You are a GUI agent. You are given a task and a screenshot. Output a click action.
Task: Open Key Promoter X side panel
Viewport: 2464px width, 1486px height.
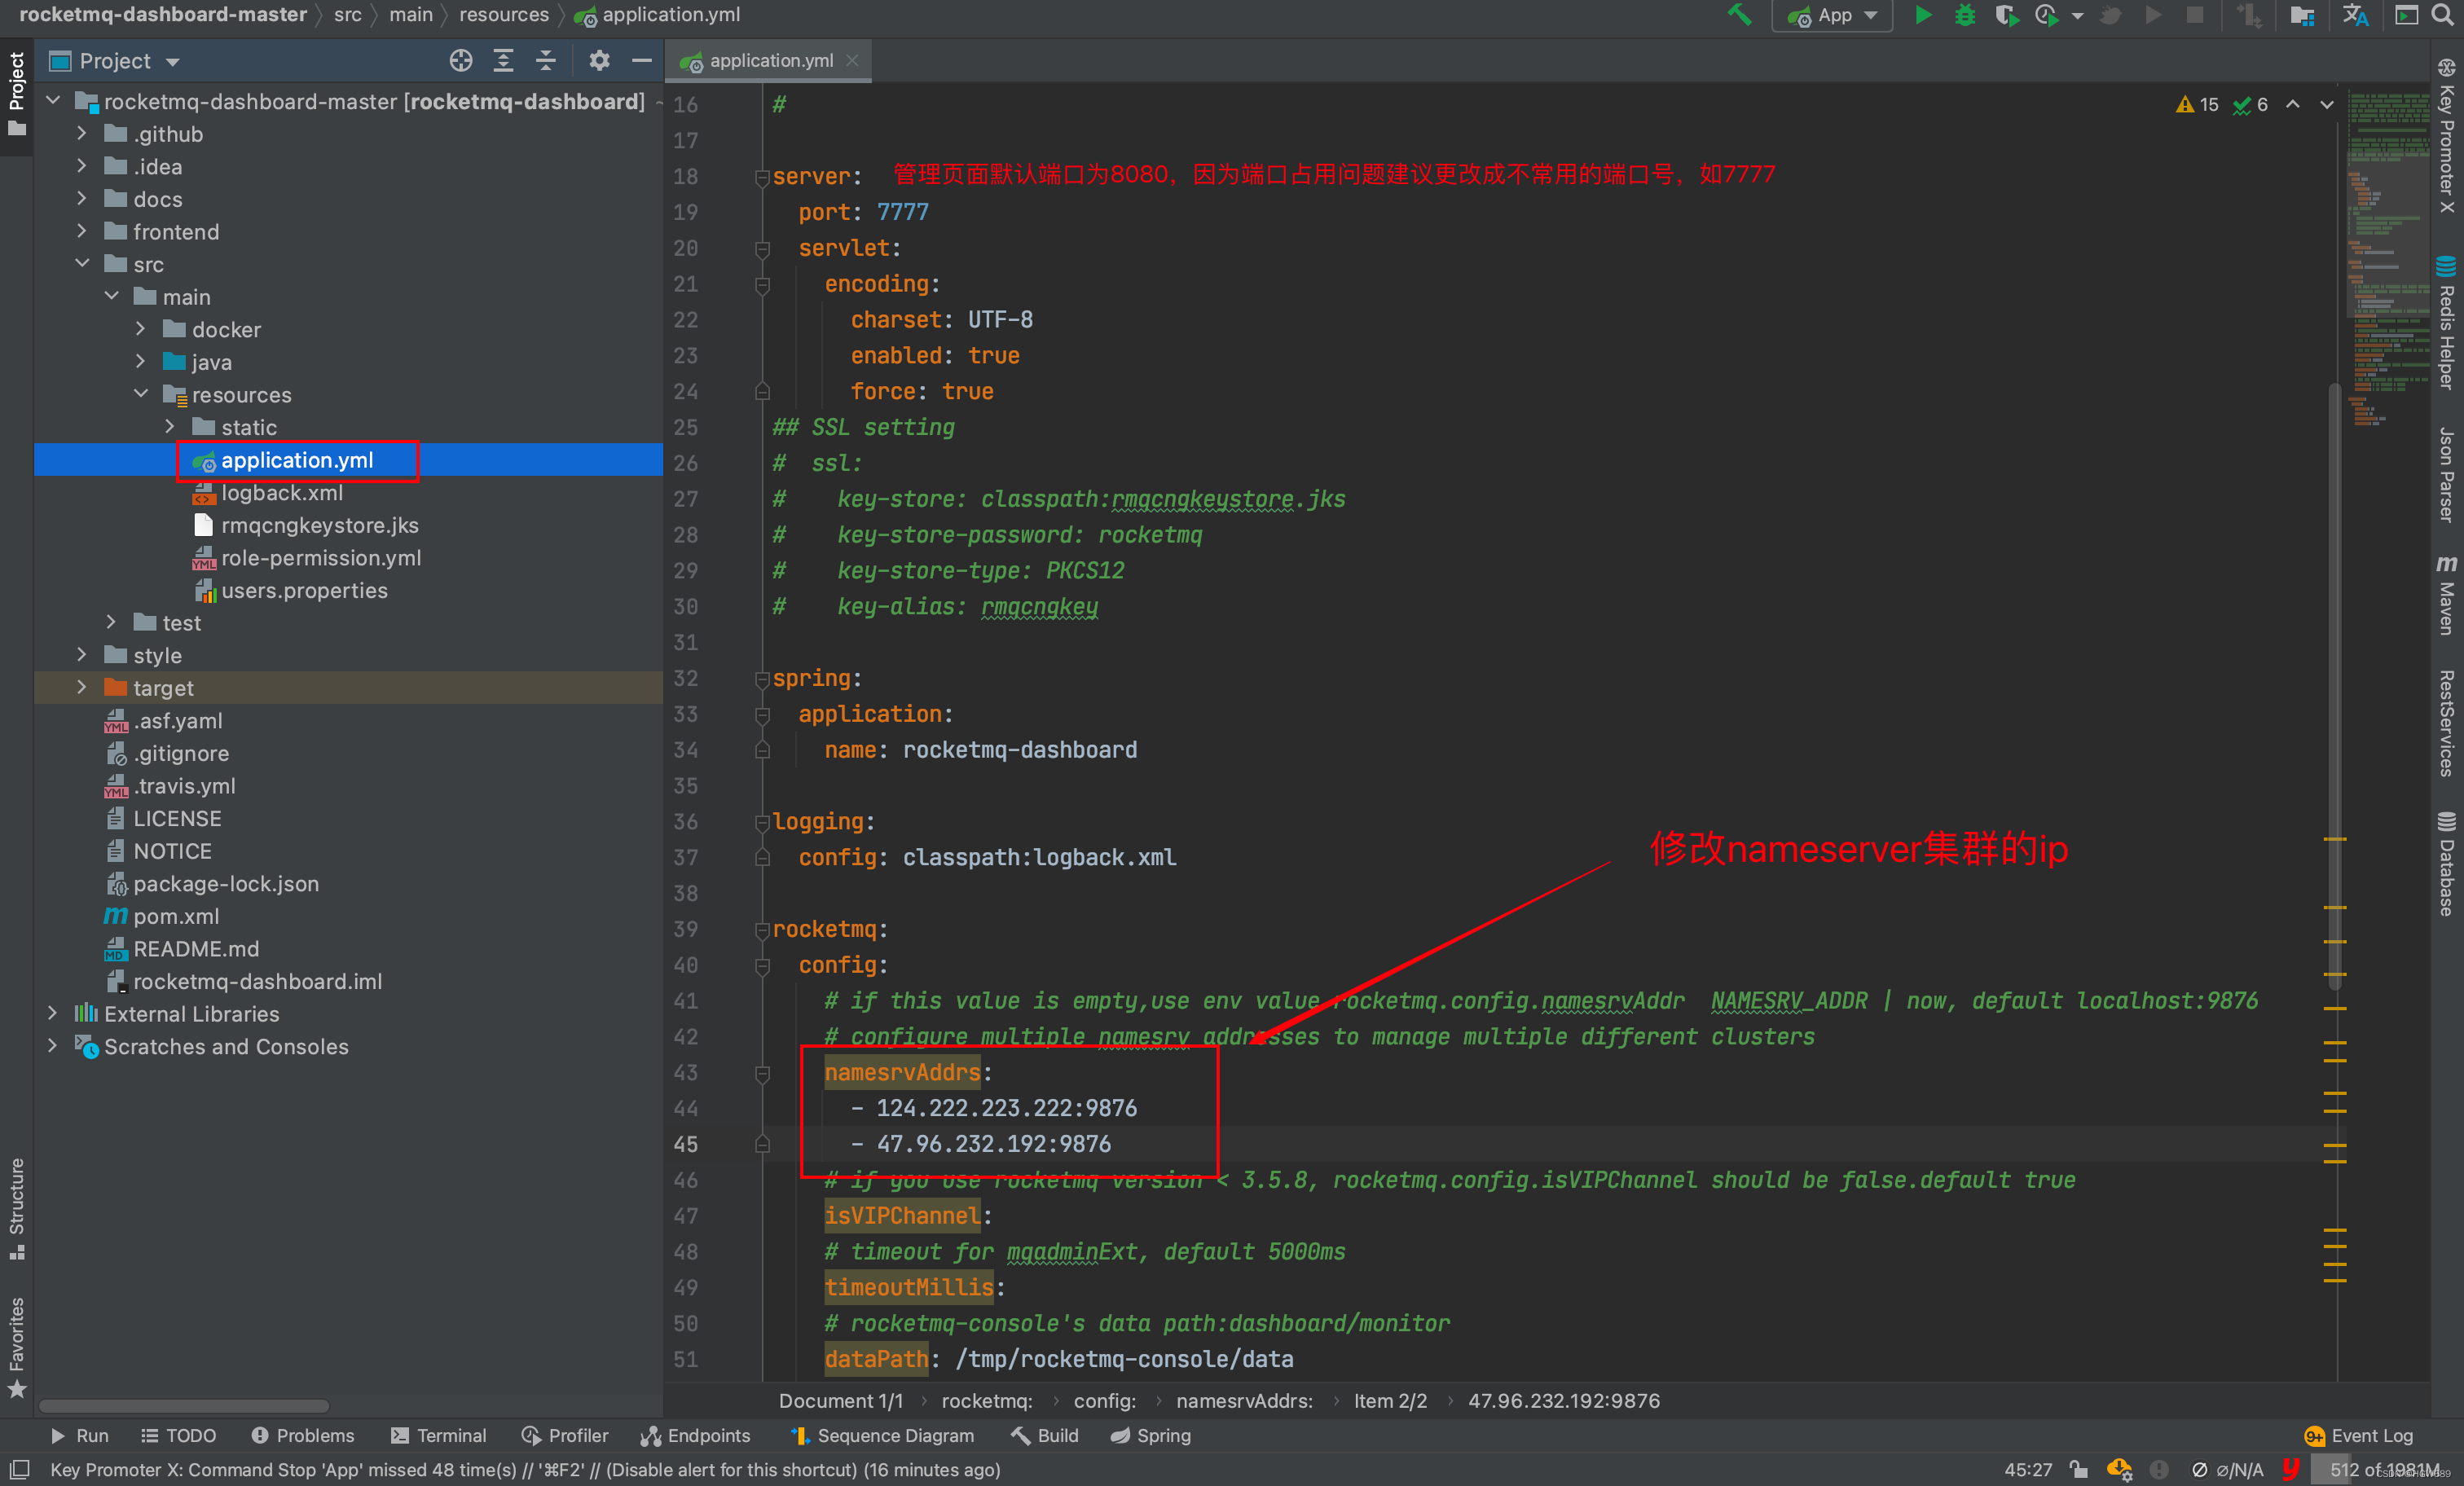pos(2446,135)
